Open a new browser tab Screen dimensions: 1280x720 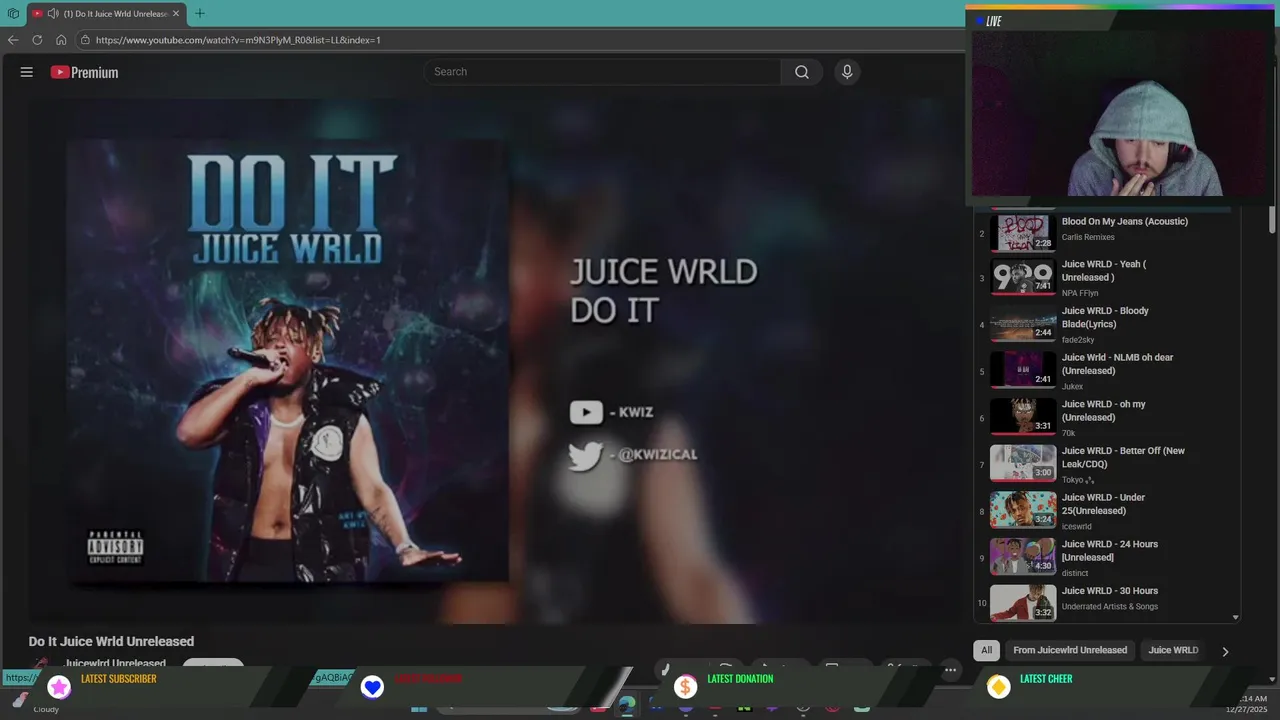pyautogui.click(x=200, y=13)
